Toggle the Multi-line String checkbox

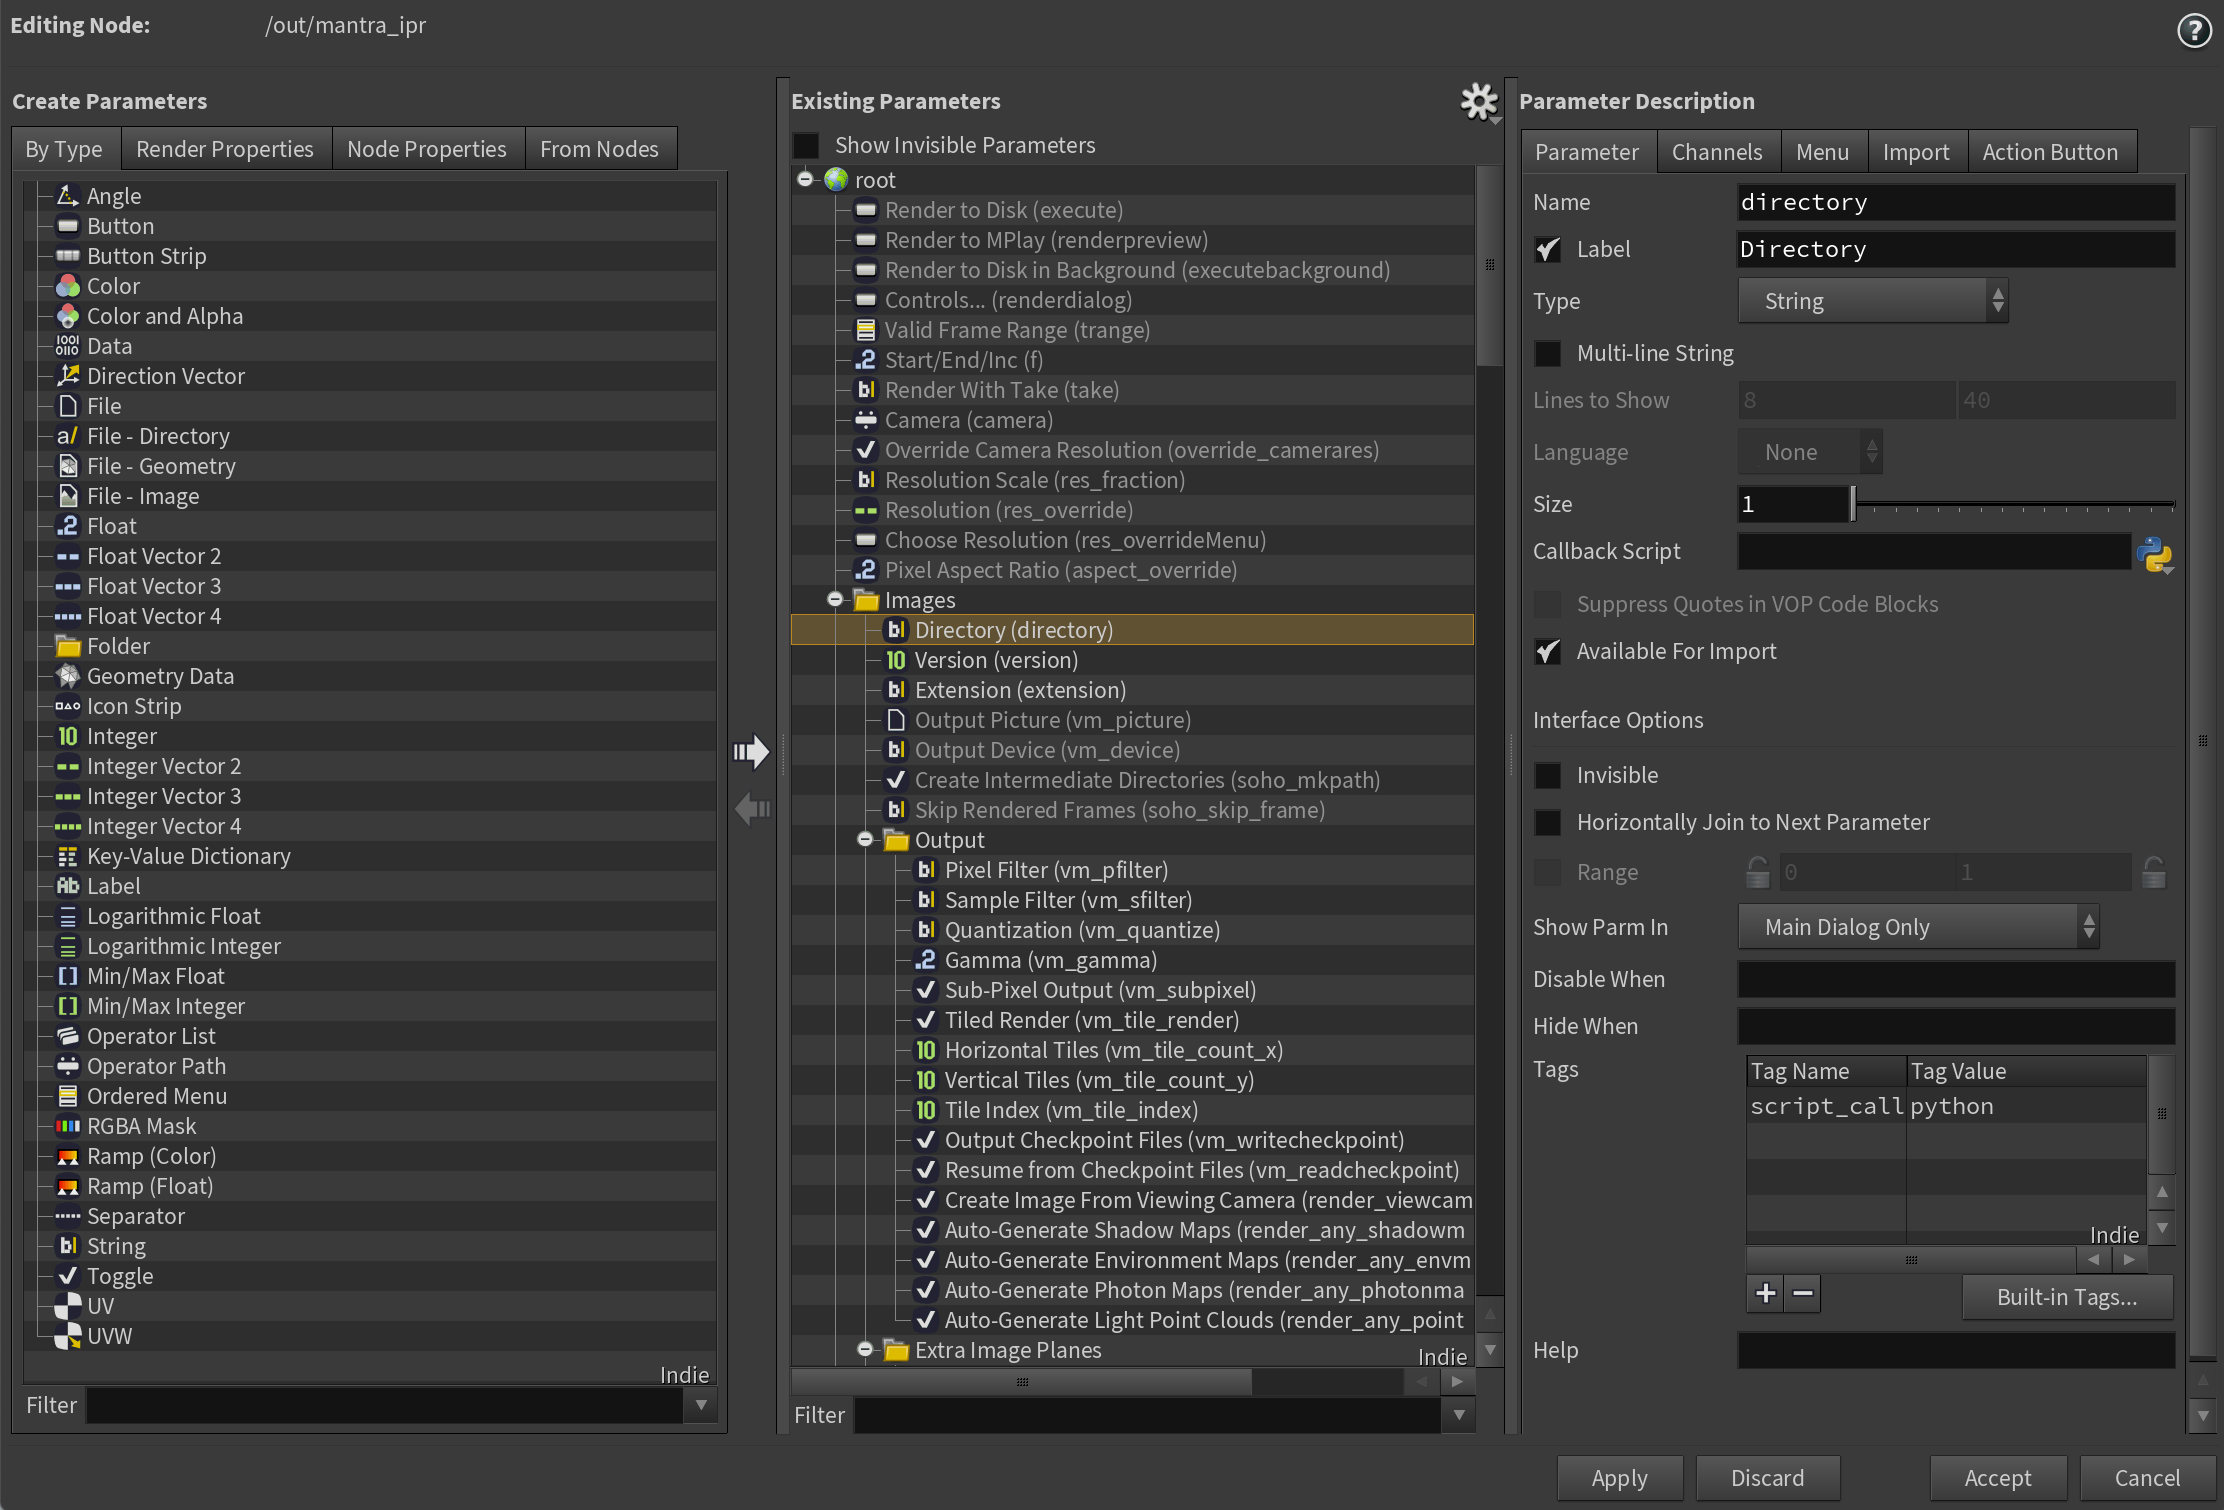[x=1548, y=353]
